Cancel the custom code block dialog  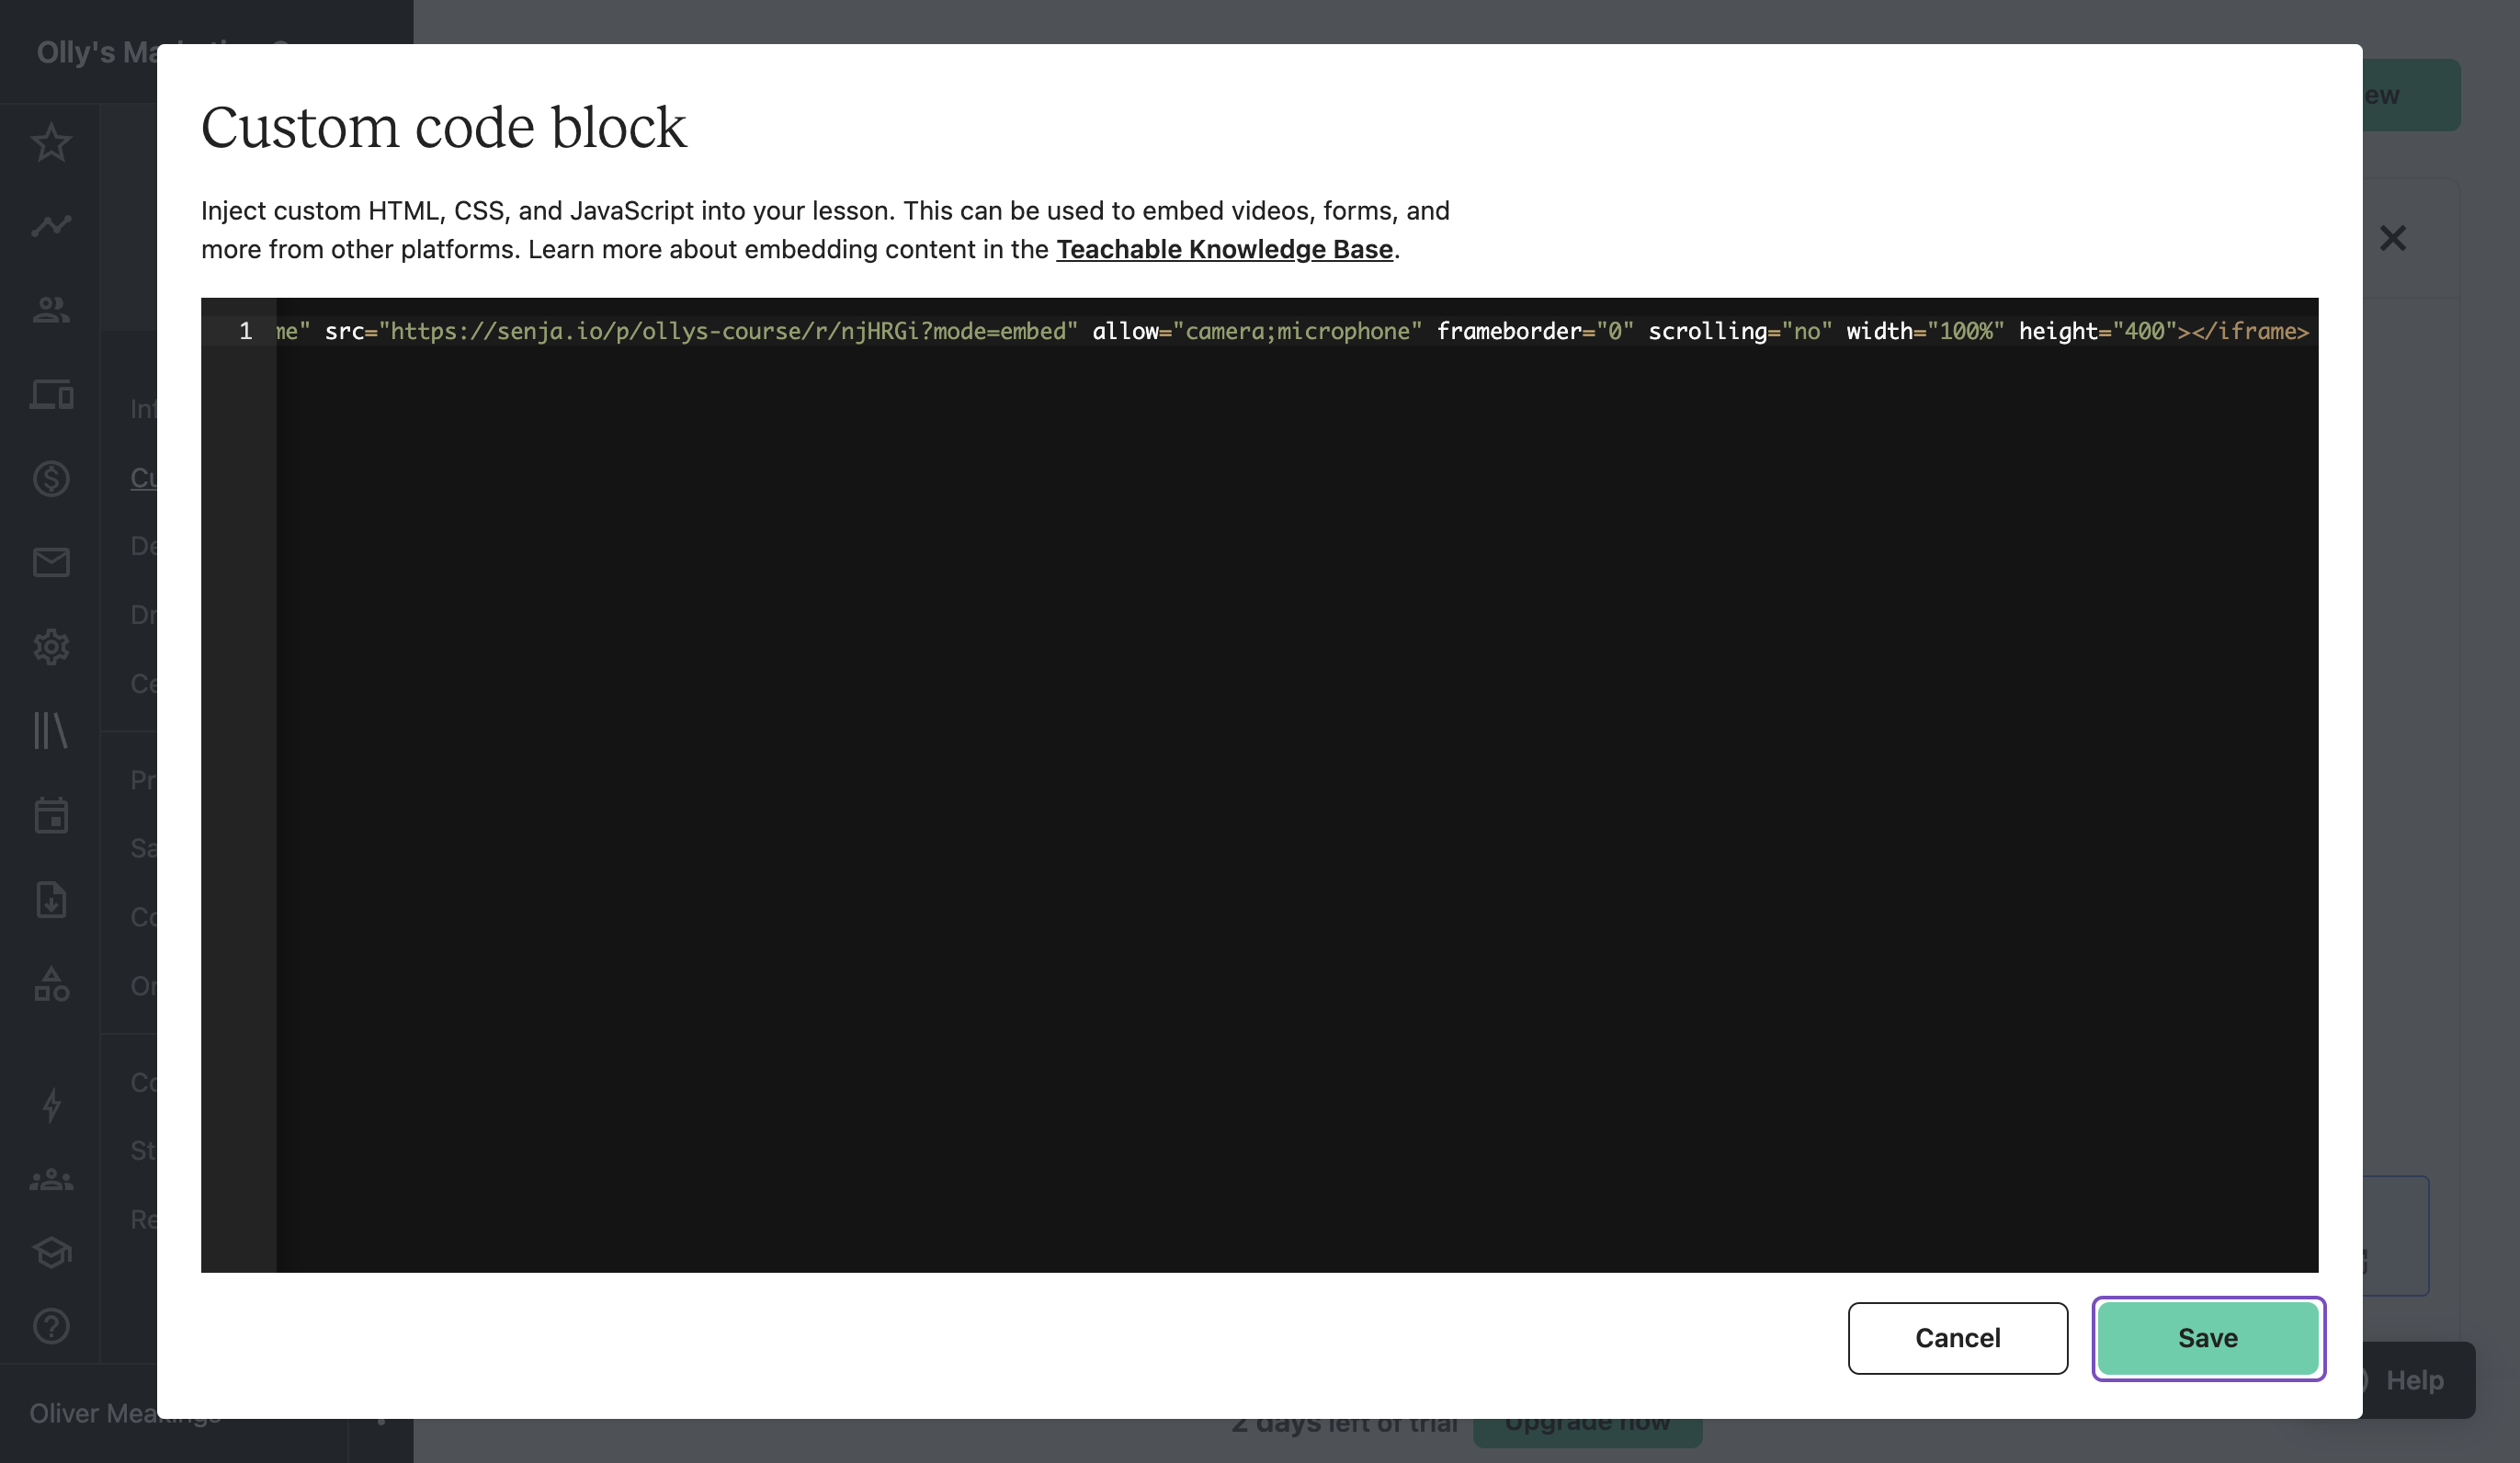pos(1957,1338)
